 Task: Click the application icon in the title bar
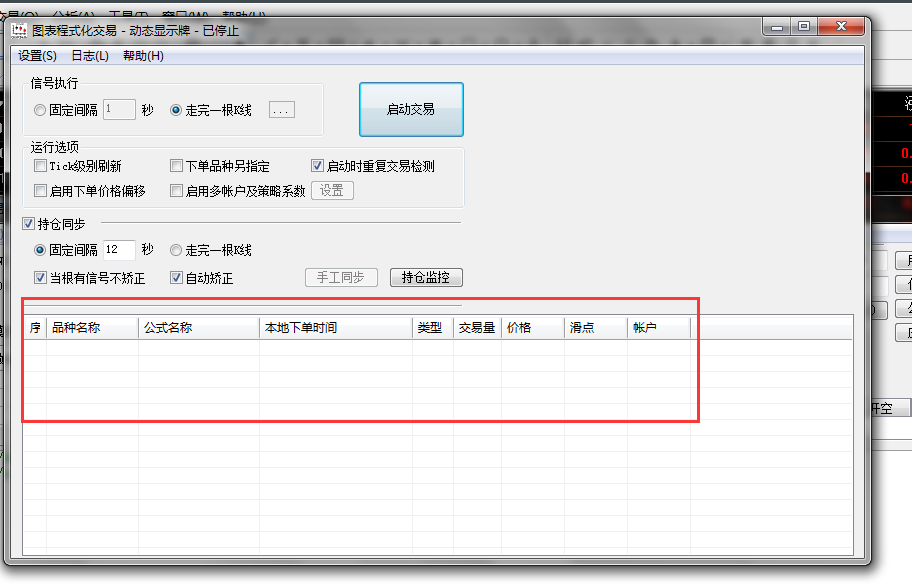click(19, 30)
